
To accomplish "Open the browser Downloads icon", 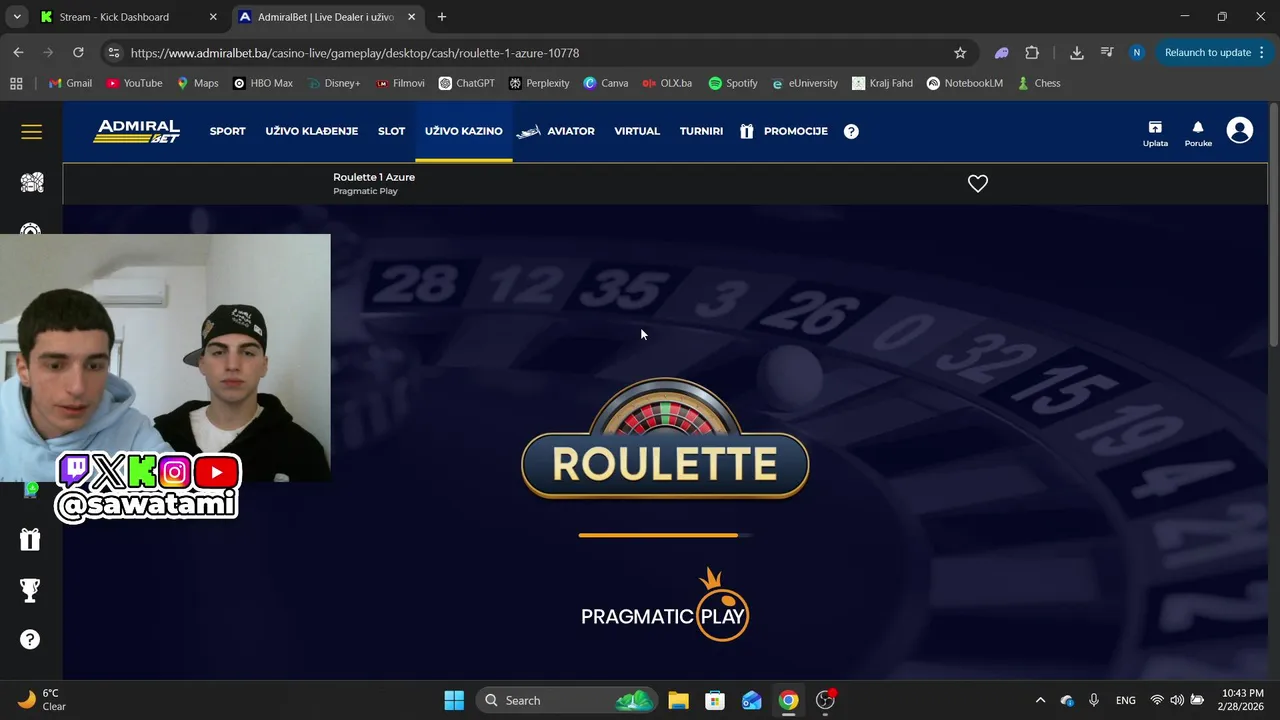I will click(1076, 53).
